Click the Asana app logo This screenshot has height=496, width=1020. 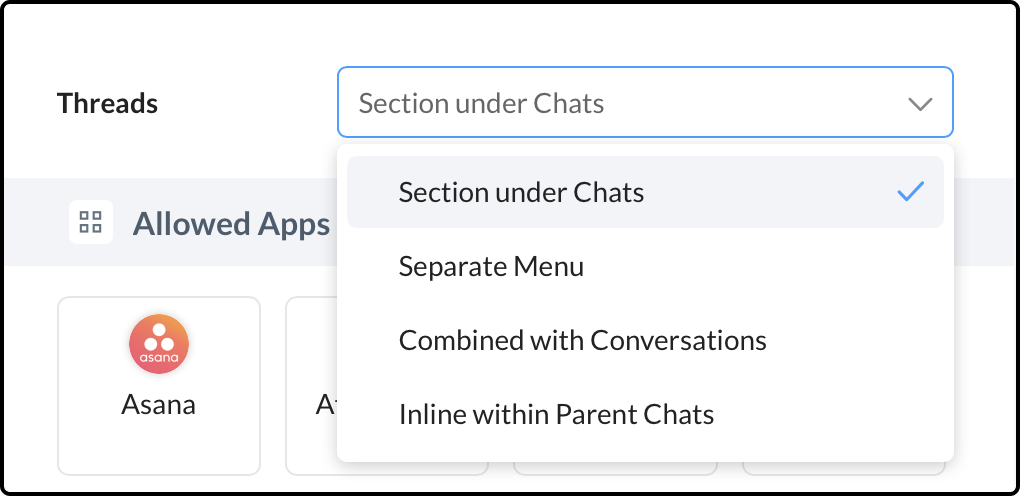click(x=159, y=344)
